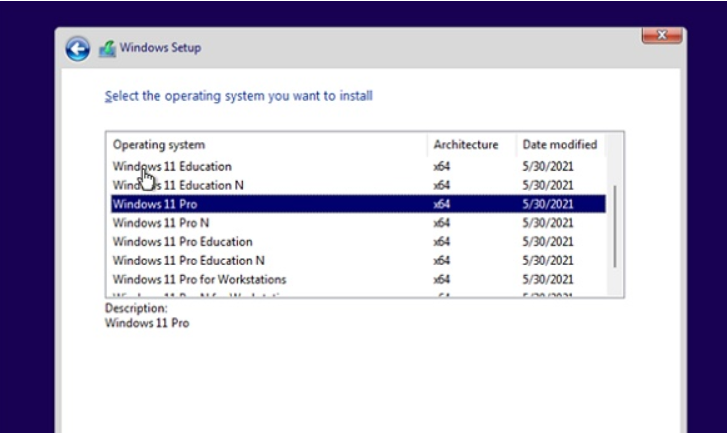Select the highlighted Windows 11 Pro row

click(x=154, y=204)
